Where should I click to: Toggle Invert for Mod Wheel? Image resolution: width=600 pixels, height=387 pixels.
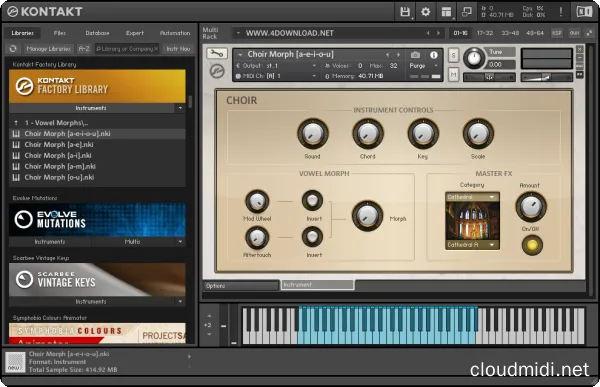(x=312, y=200)
